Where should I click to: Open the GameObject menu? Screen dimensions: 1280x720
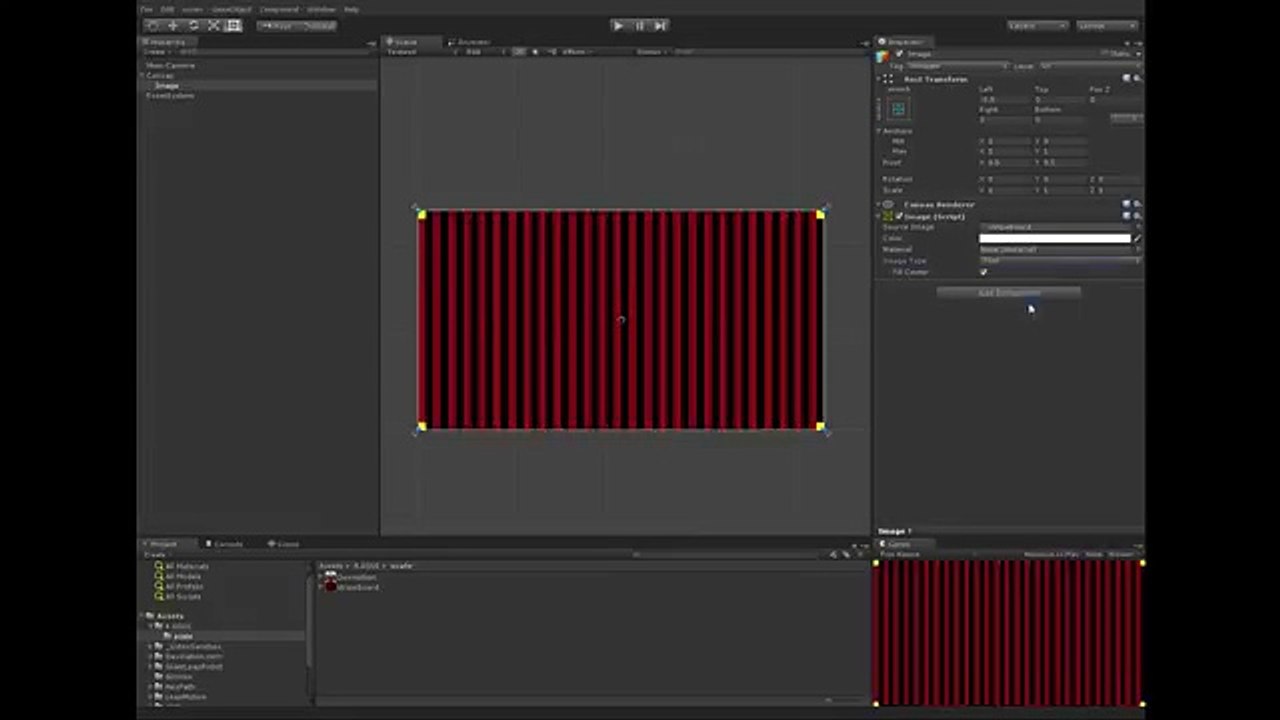click(x=231, y=9)
